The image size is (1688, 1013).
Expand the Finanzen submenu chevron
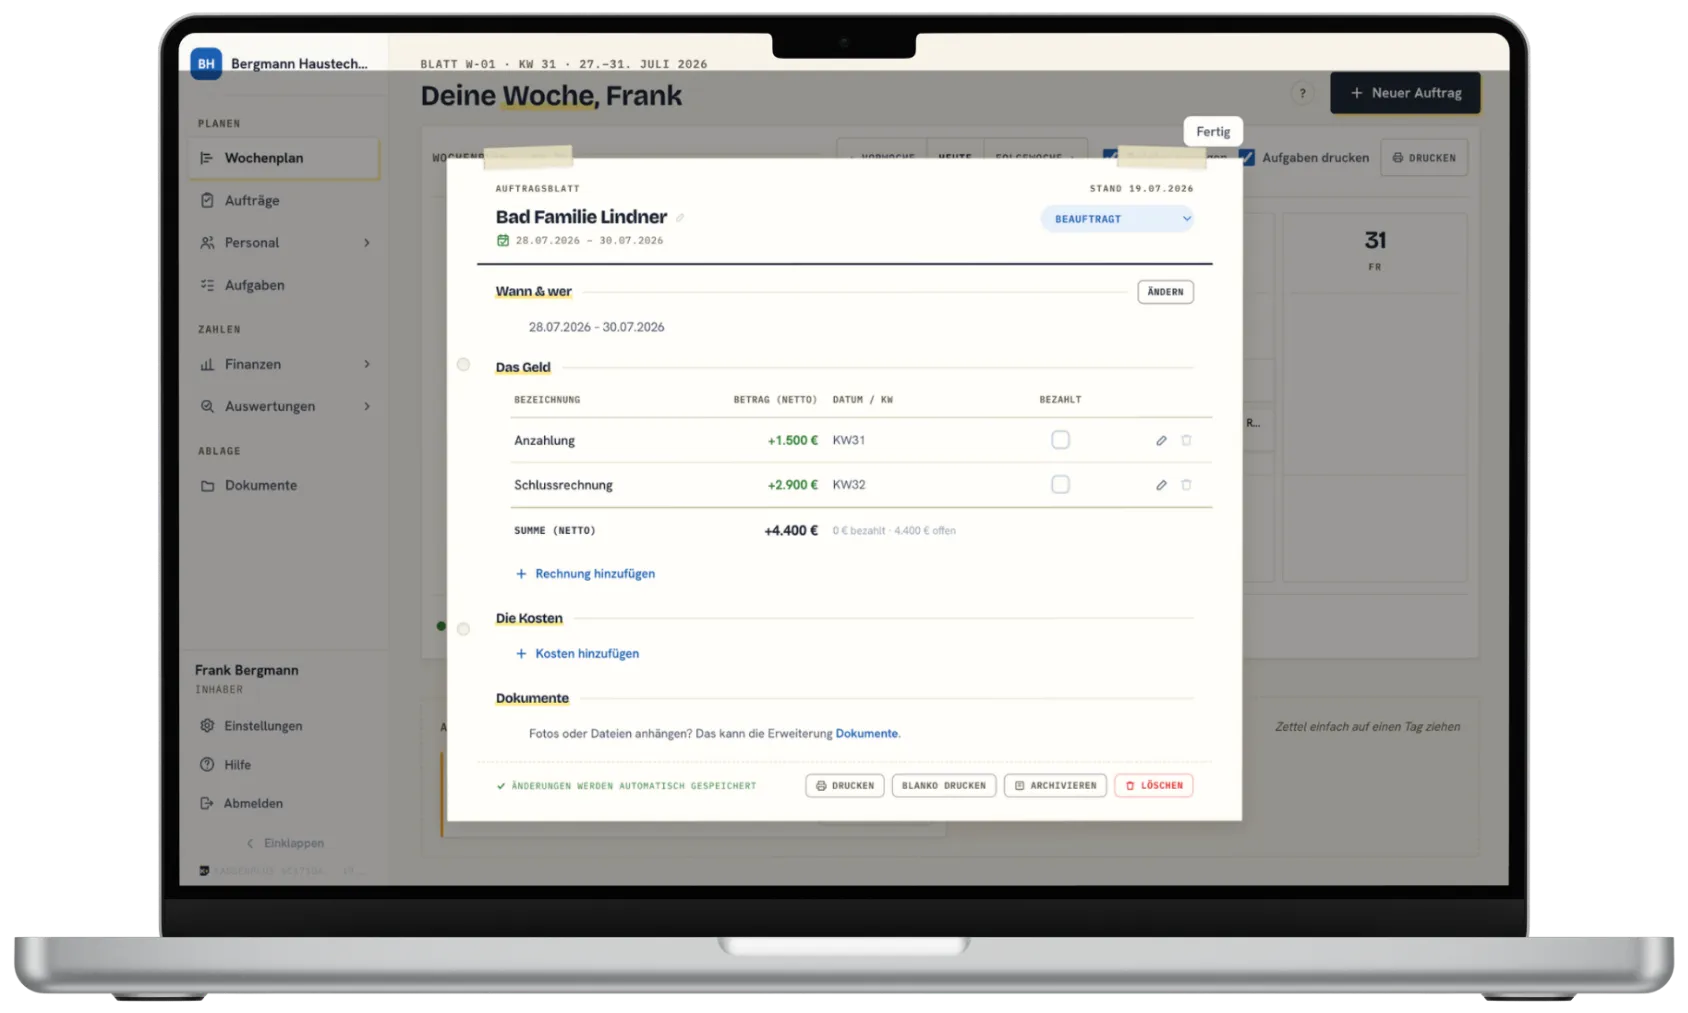tap(367, 365)
